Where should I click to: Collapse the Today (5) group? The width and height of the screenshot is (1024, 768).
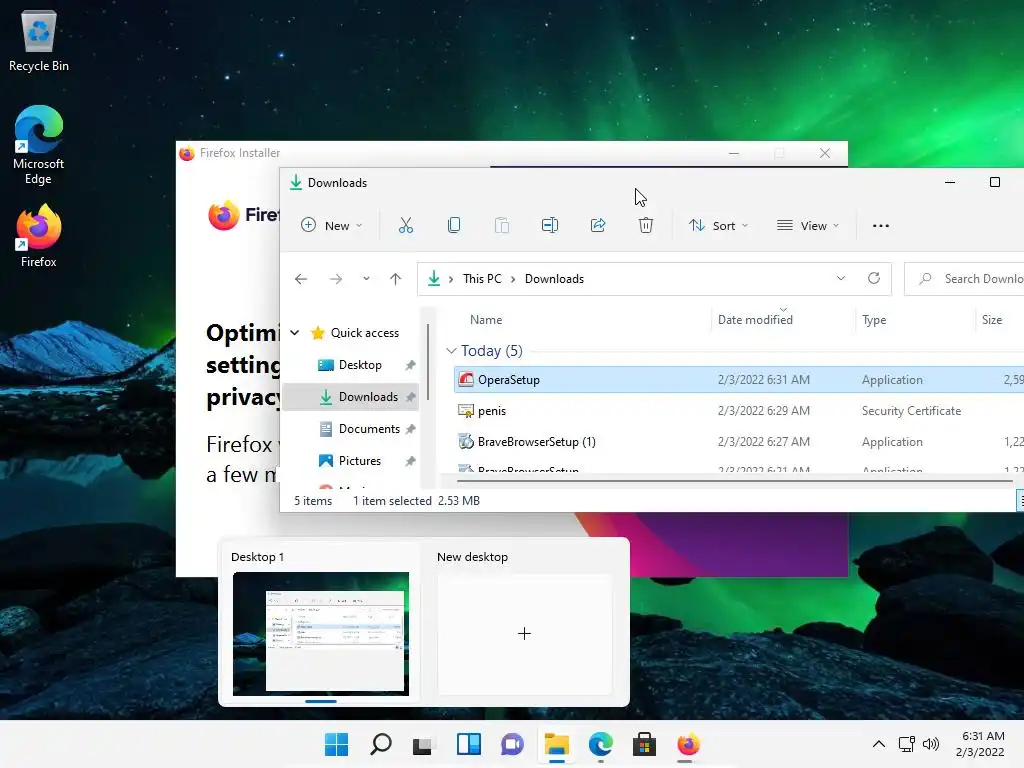[451, 351]
